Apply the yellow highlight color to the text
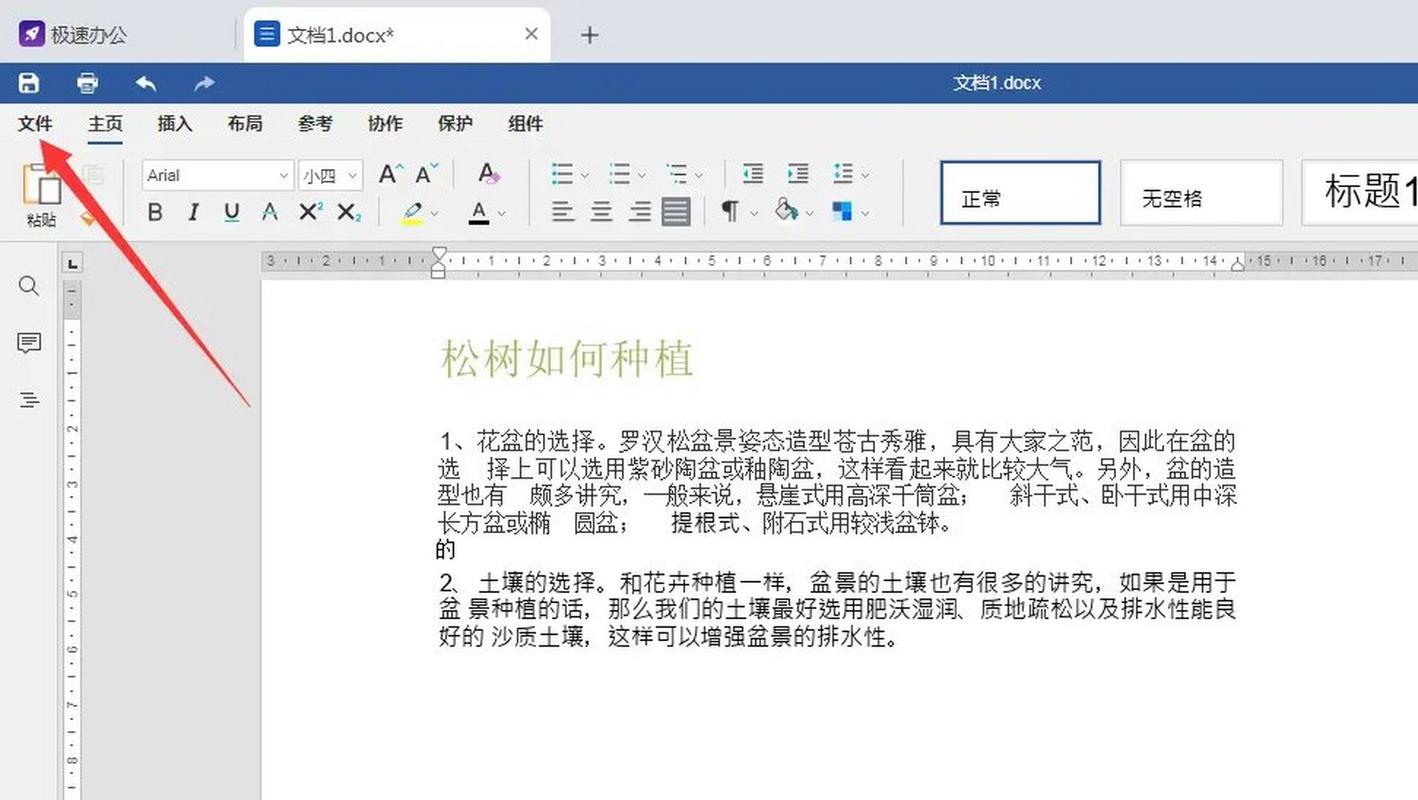Screen dimensions: 1418x800 point(414,212)
